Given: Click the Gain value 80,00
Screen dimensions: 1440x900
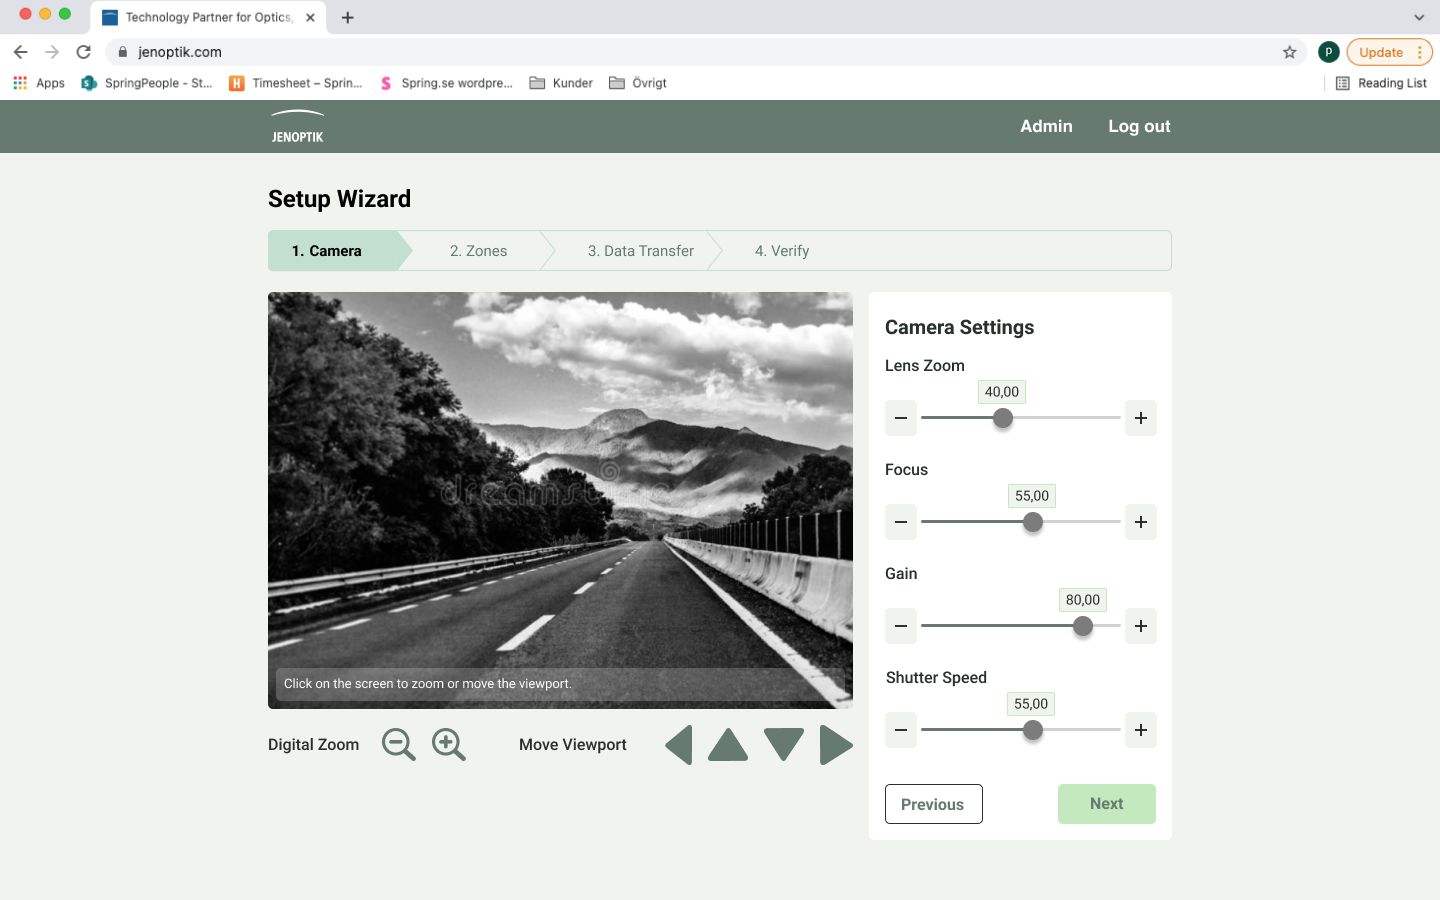Looking at the screenshot, I should [x=1083, y=600].
